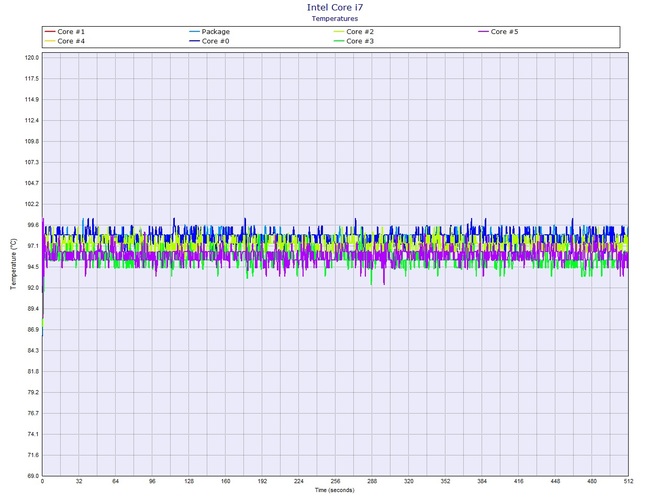Click the Core #3 legend entry

pyautogui.click(x=354, y=41)
